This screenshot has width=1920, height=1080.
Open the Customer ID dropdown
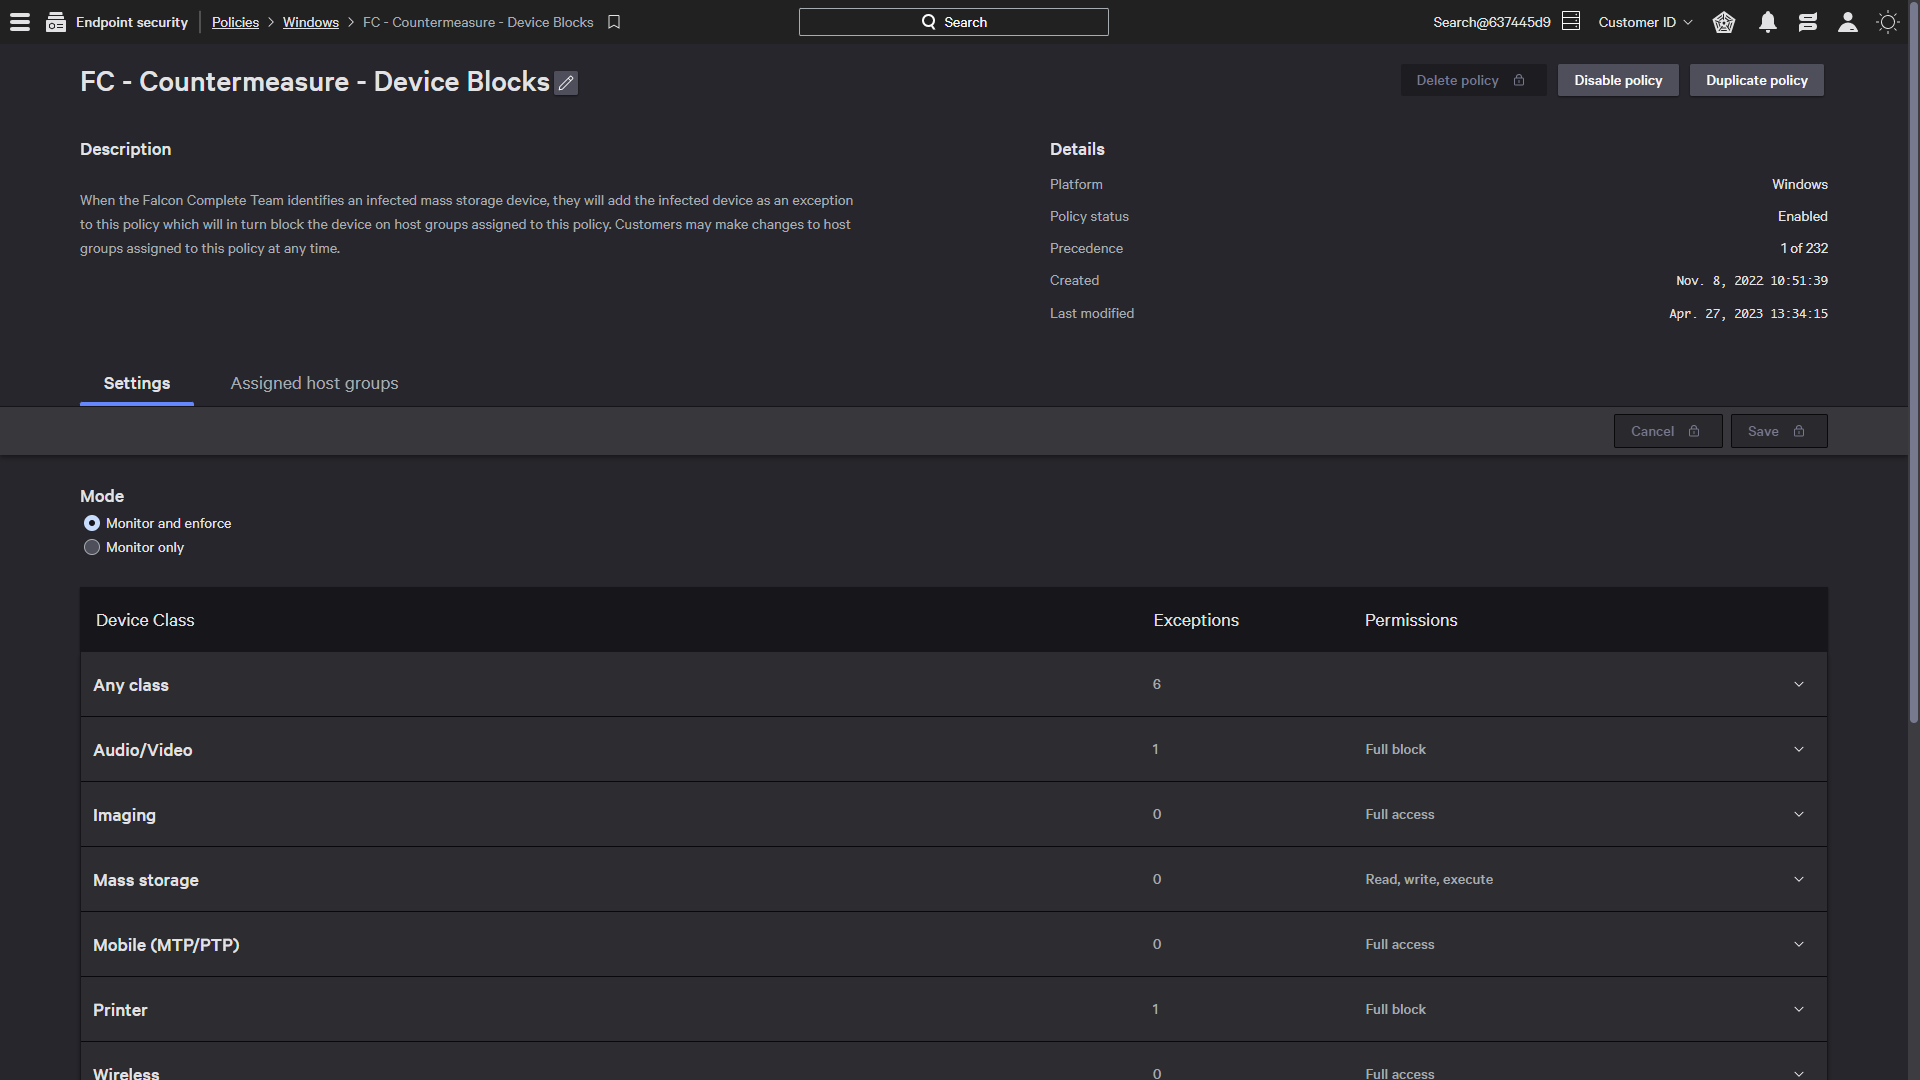point(1645,22)
